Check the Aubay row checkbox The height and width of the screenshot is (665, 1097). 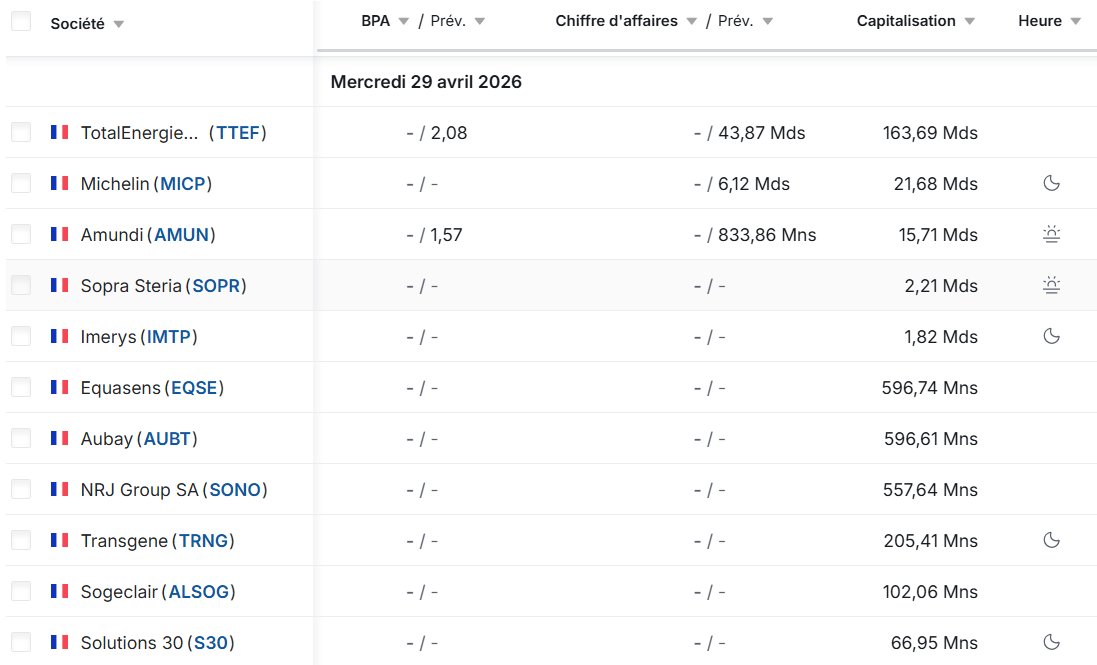21,438
